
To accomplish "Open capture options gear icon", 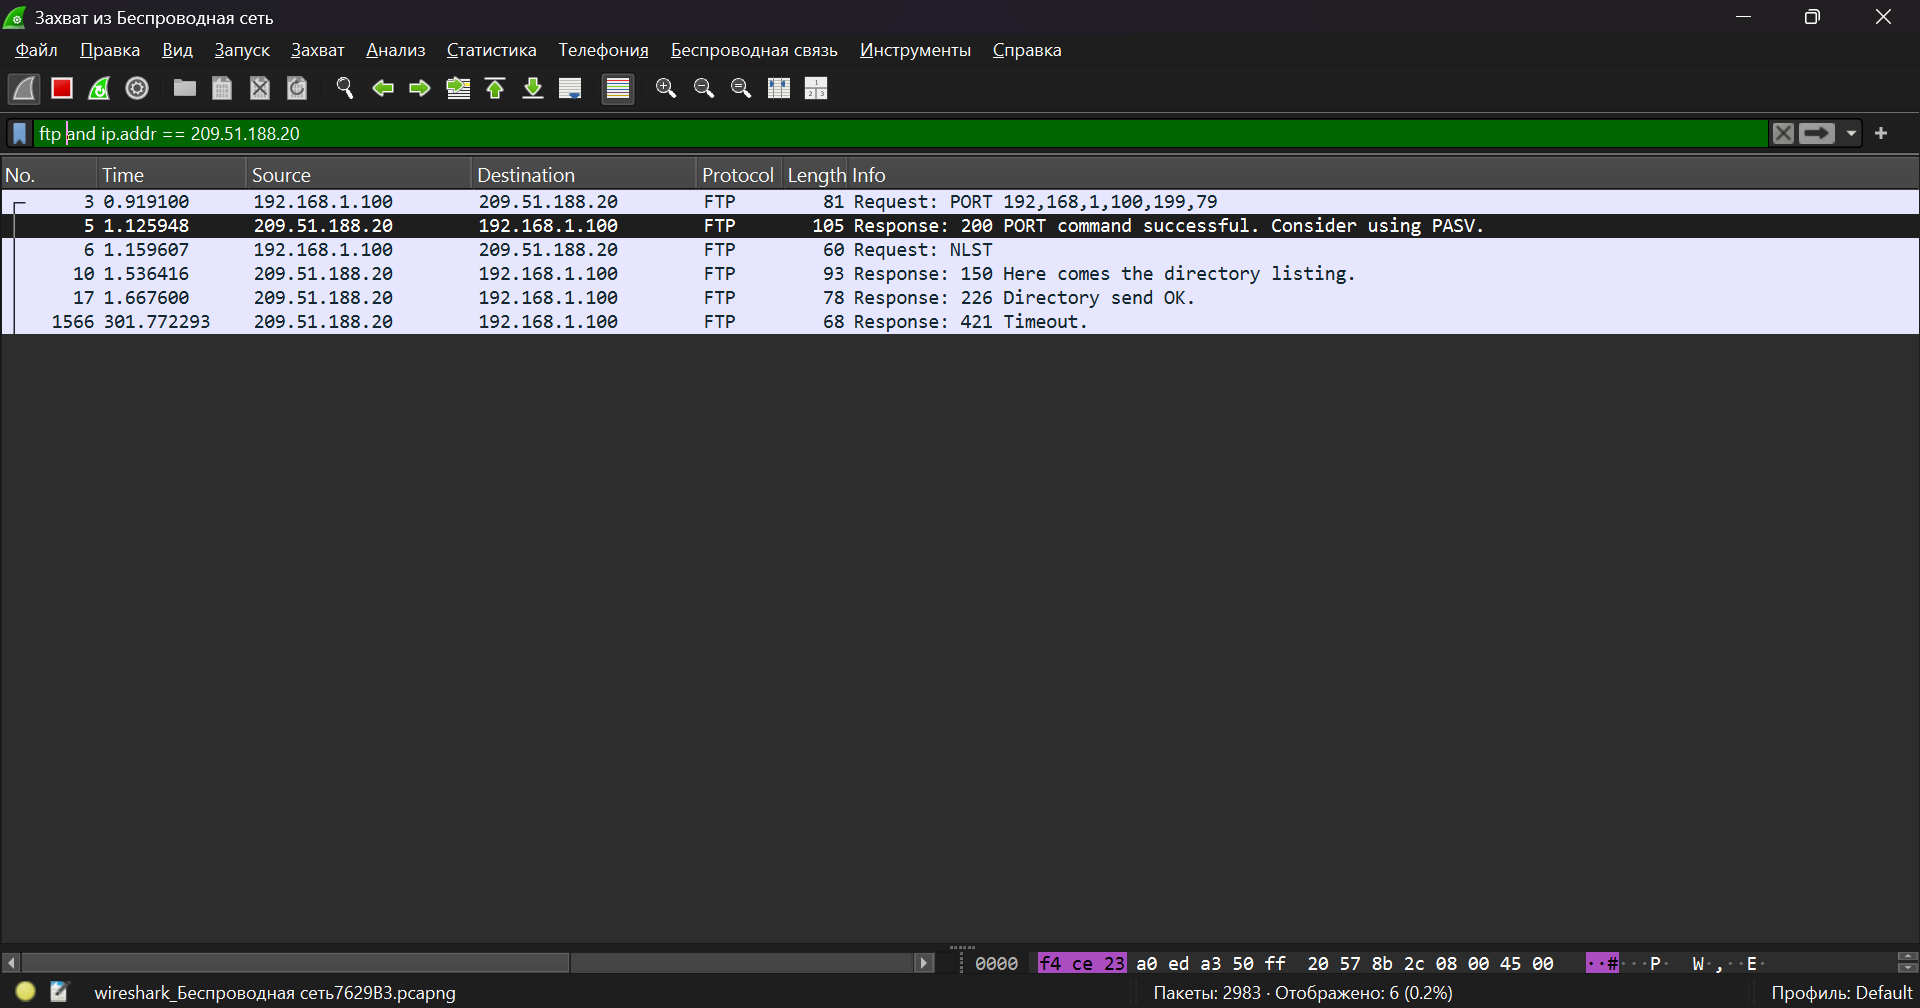I will pos(137,88).
